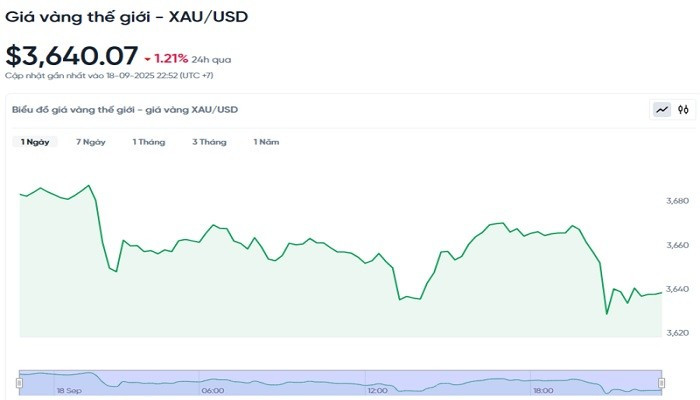Click the right handle of the range navigator
This screenshot has width=700, height=400.
[x=662, y=381]
